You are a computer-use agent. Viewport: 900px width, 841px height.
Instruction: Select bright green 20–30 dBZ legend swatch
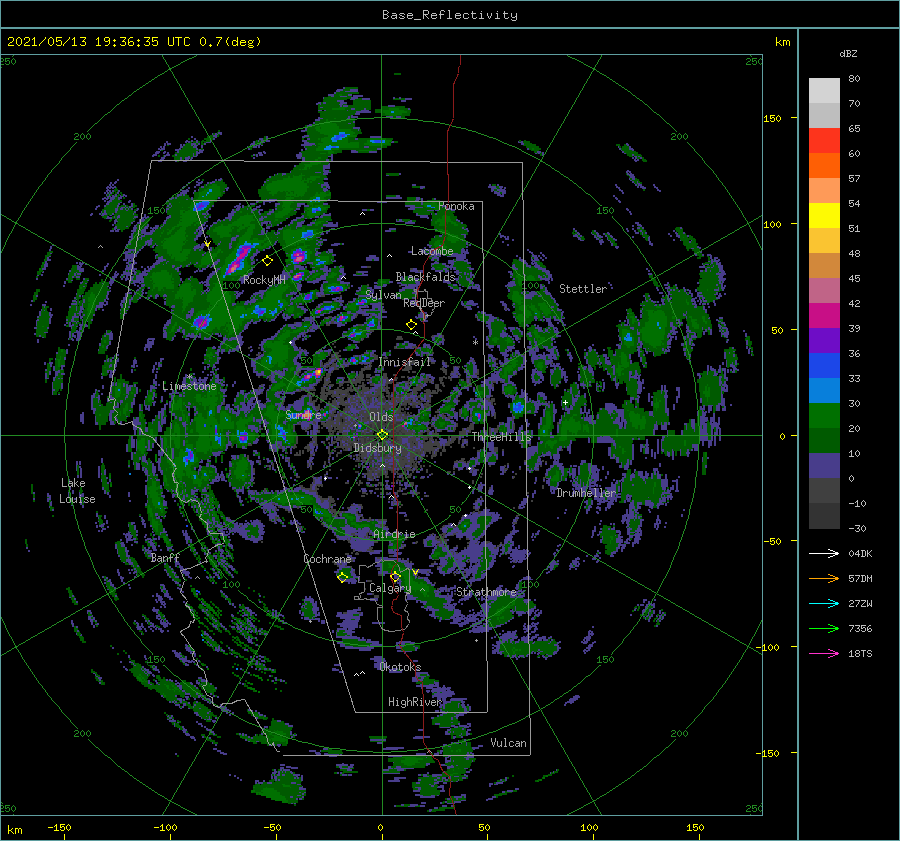coord(824,415)
